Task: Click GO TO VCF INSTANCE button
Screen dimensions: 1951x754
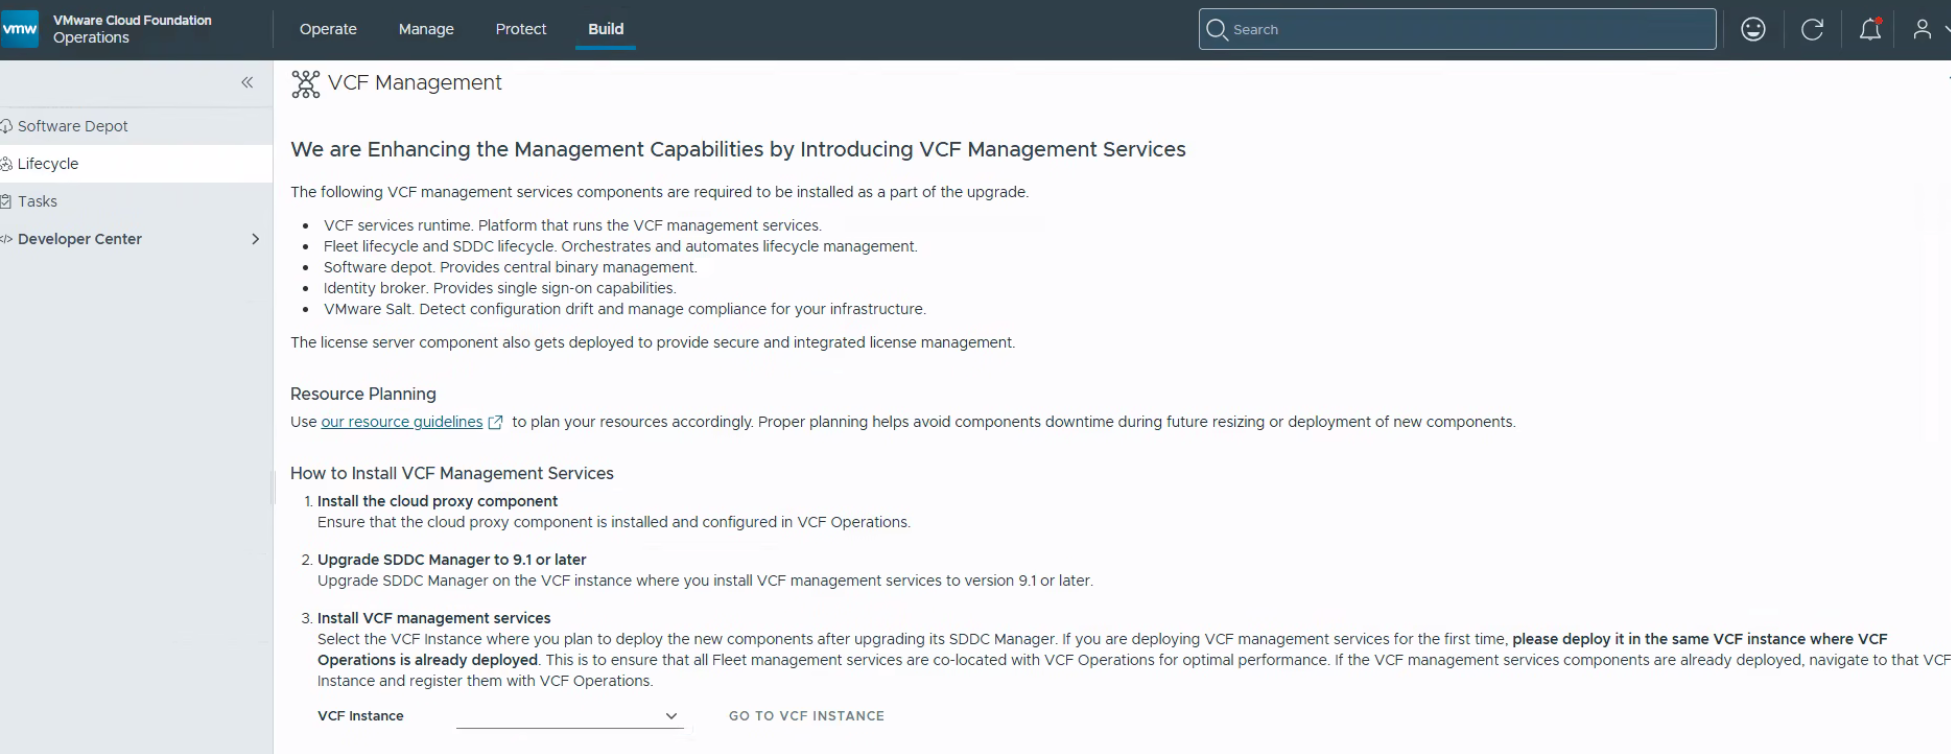Action: click(x=807, y=716)
